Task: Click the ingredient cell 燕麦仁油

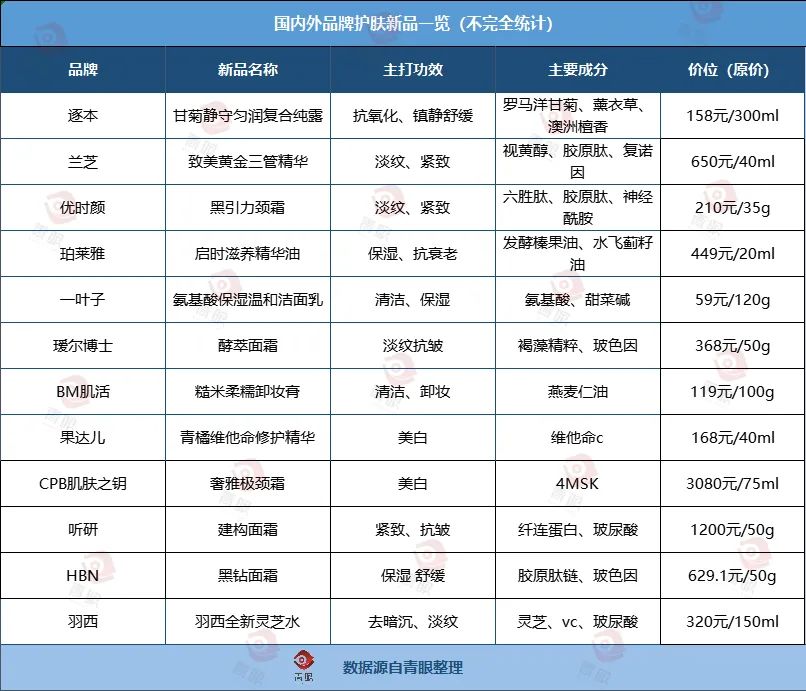Action: [578, 392]
